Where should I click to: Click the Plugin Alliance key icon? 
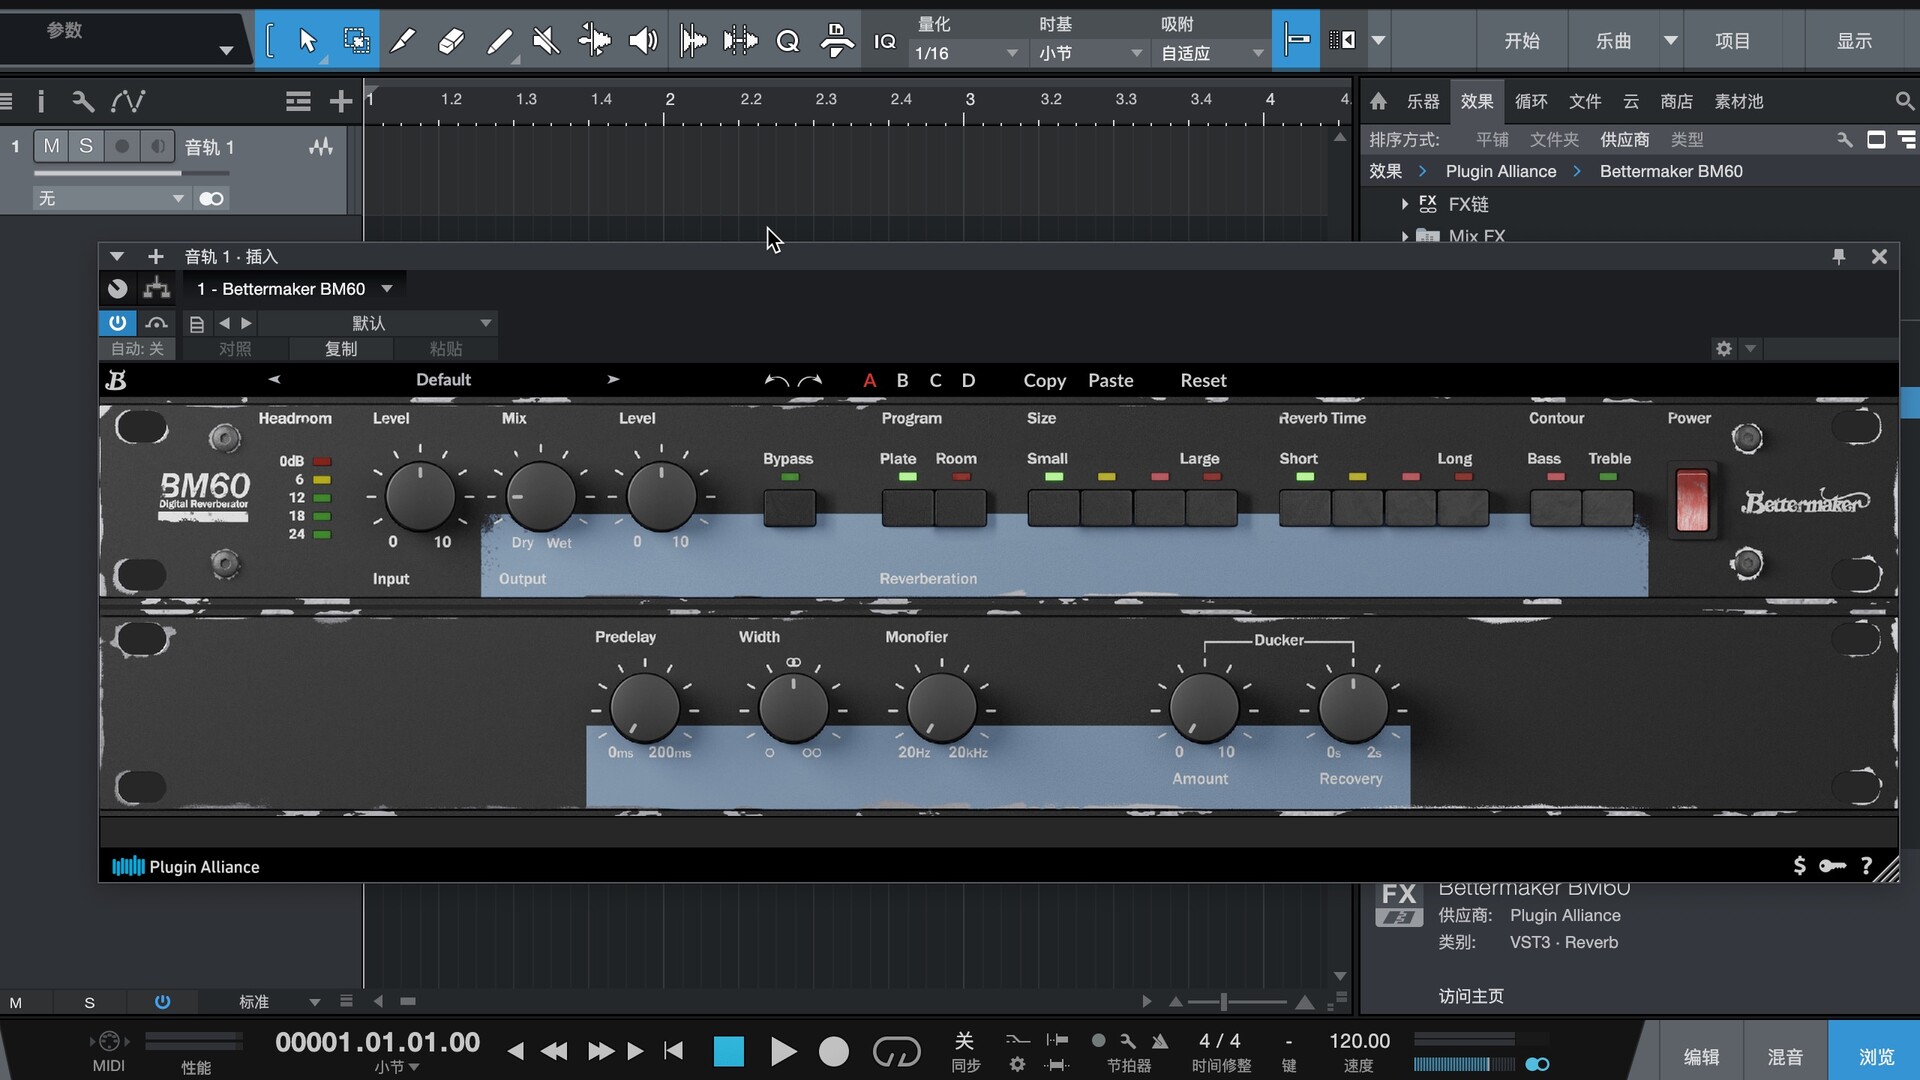(1832, 866)
